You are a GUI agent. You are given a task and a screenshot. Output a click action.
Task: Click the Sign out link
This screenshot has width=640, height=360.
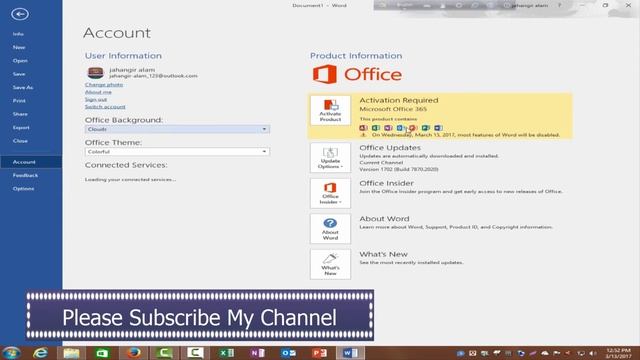pos(96,99)
